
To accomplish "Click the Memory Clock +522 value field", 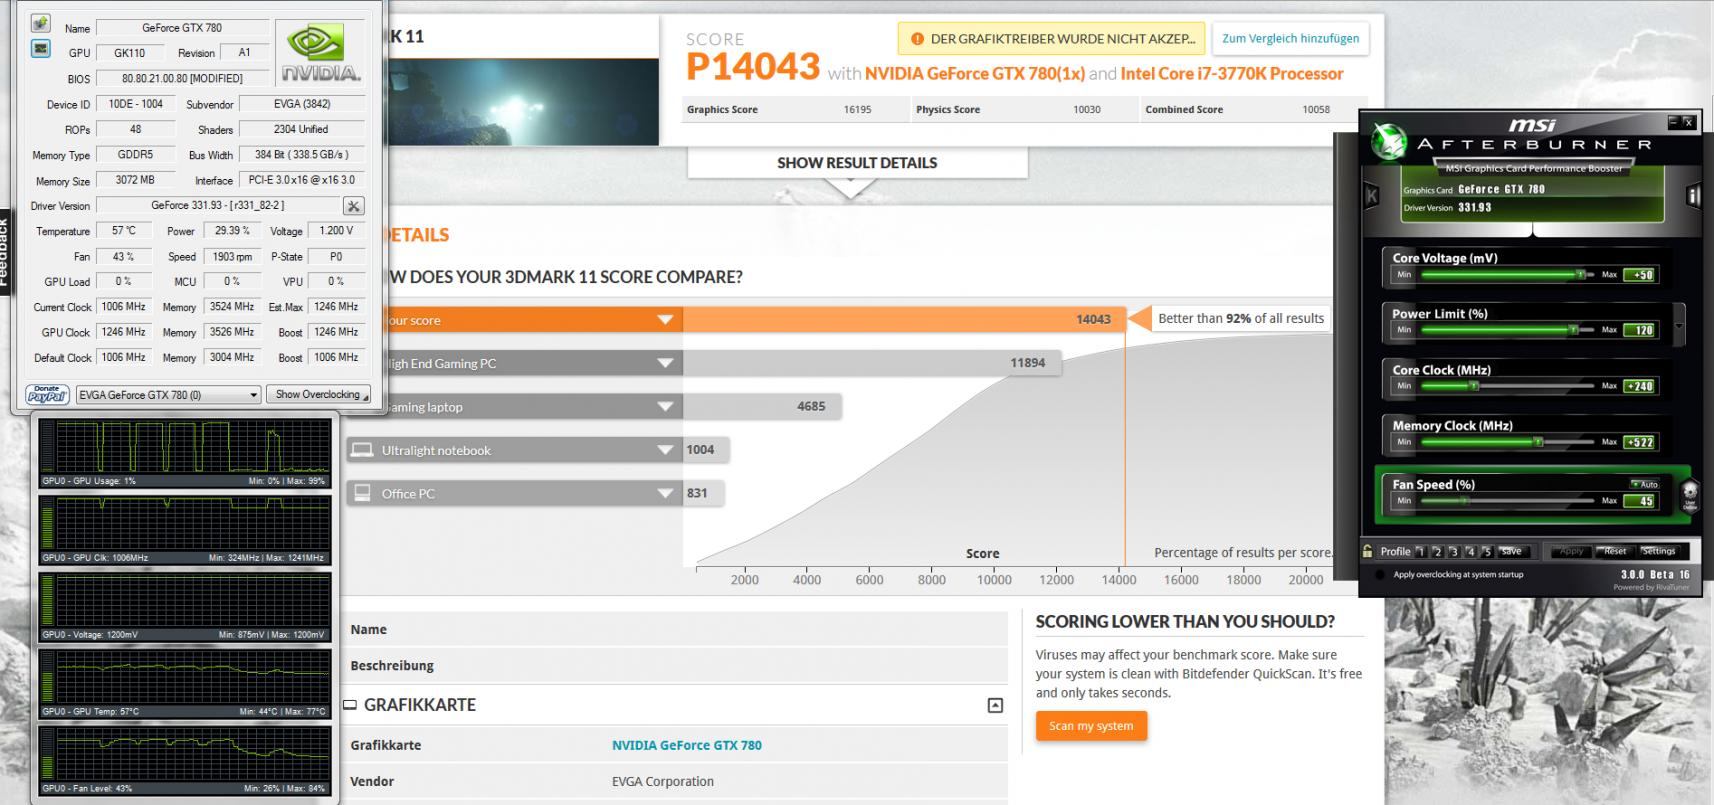I will tap(1639, 442).
